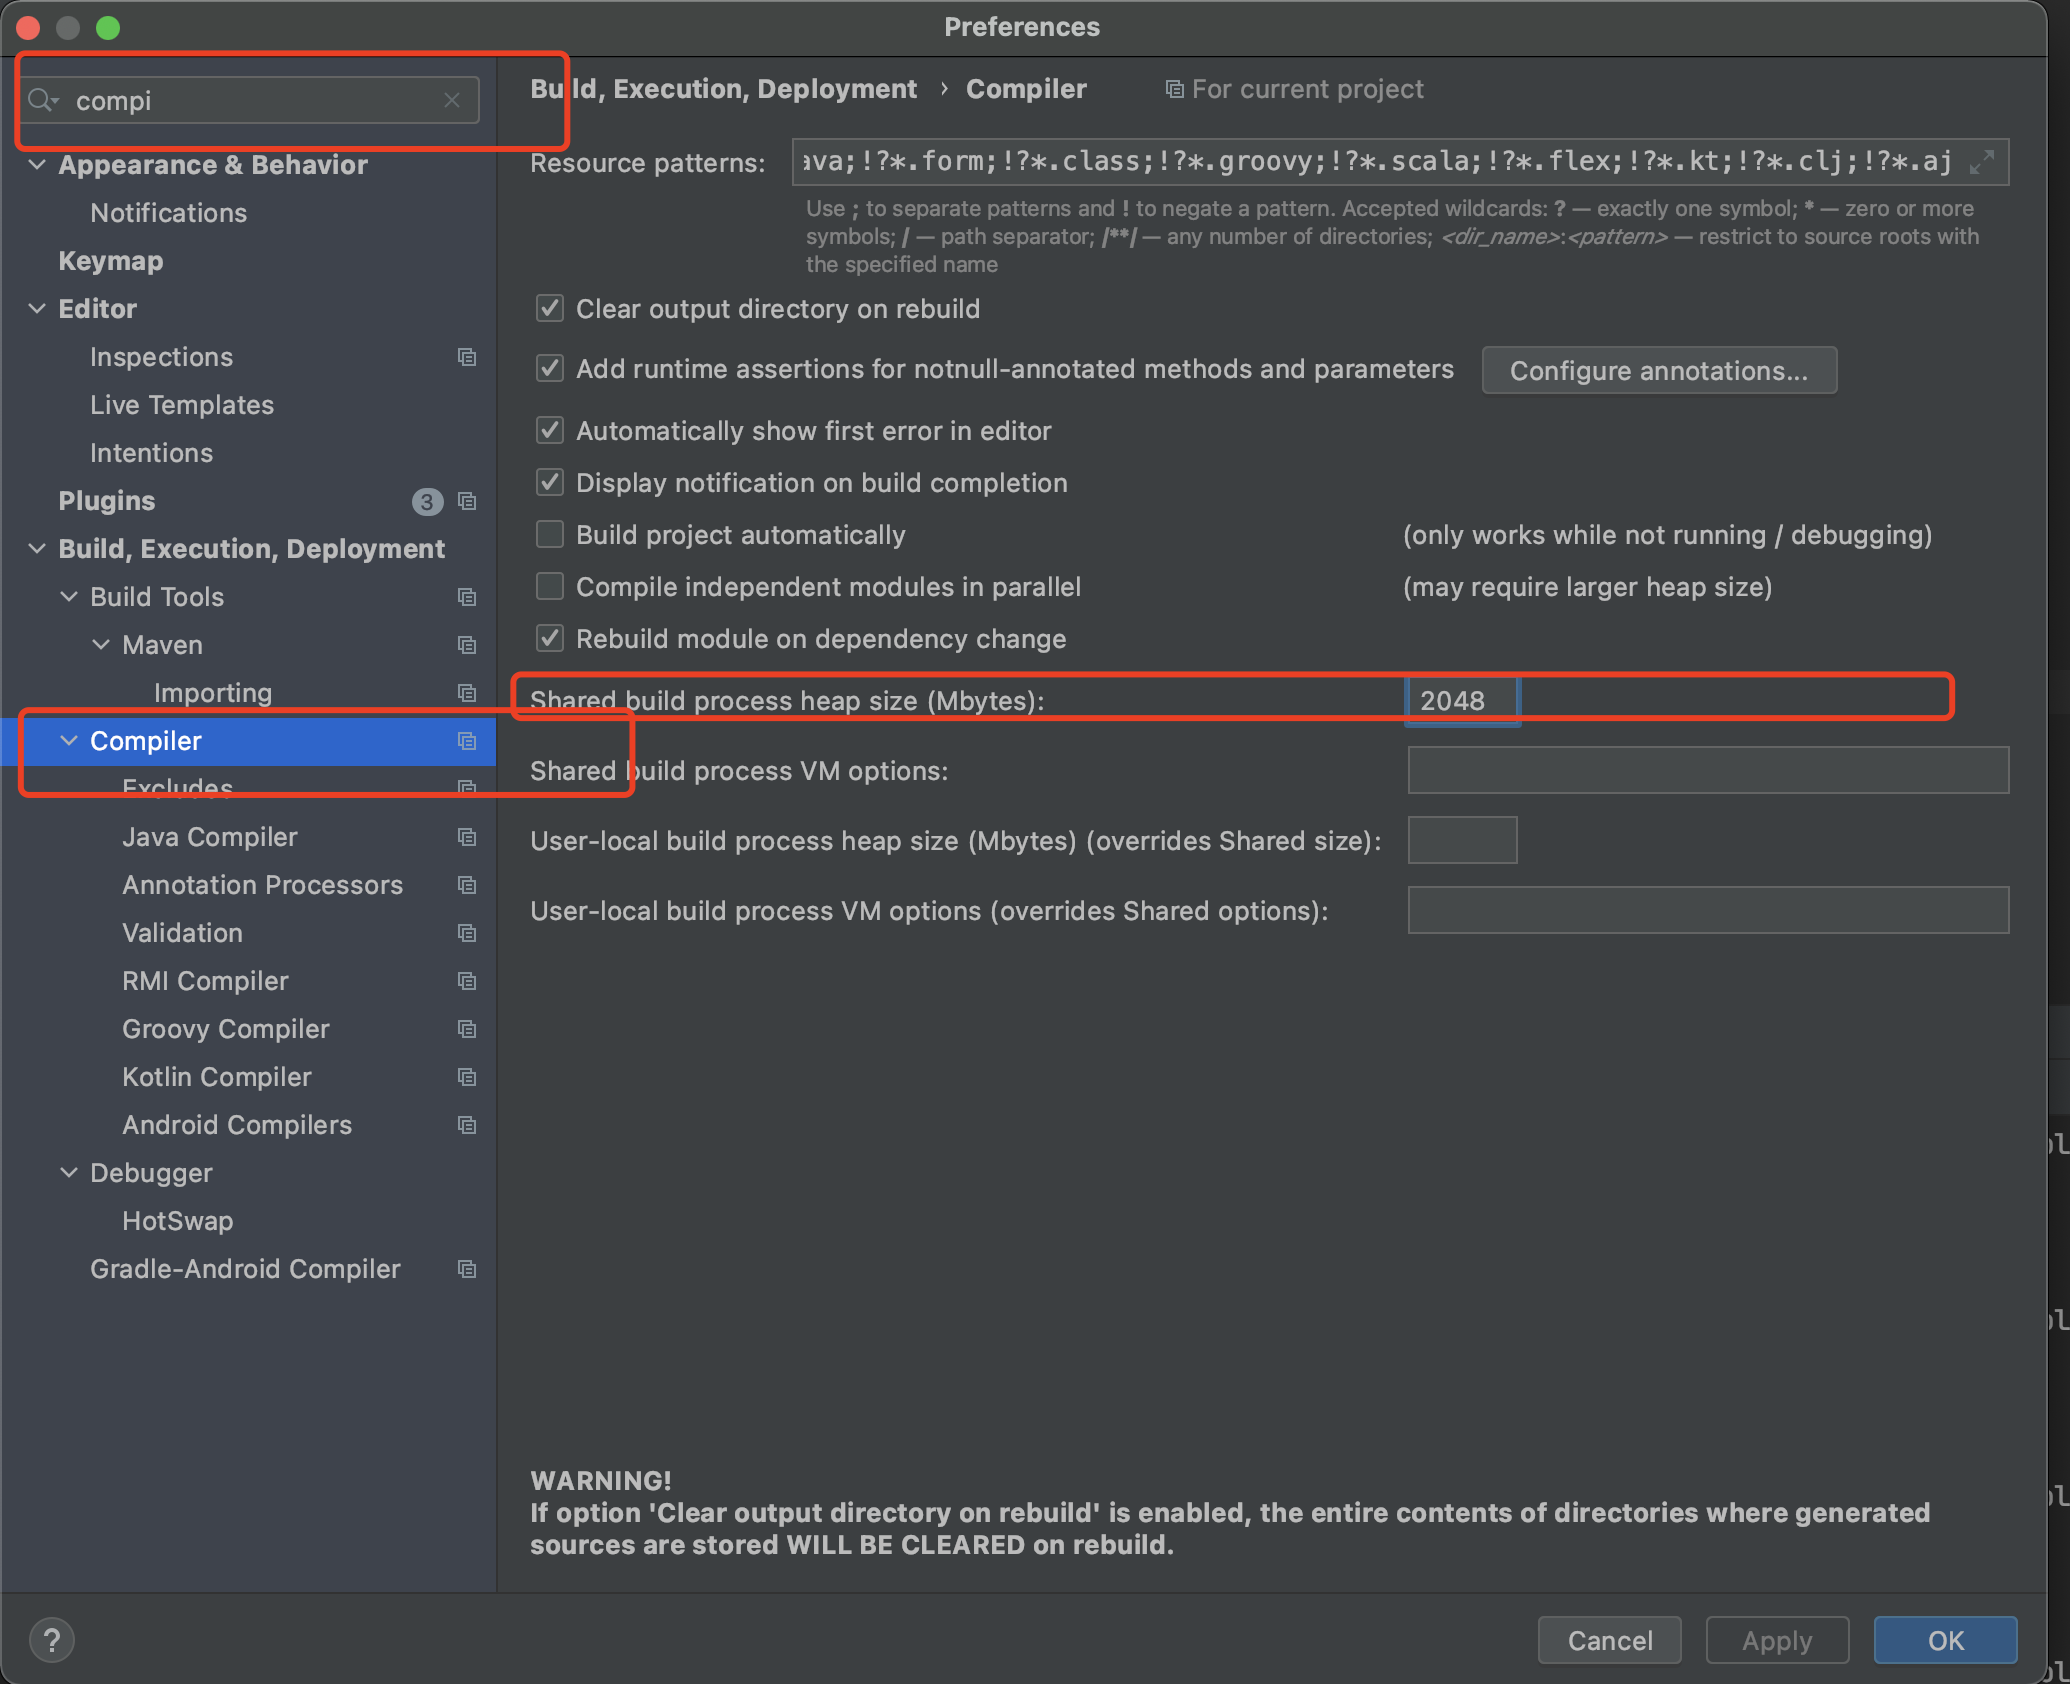Click project-level icon beside Plugins

(466, 501)
